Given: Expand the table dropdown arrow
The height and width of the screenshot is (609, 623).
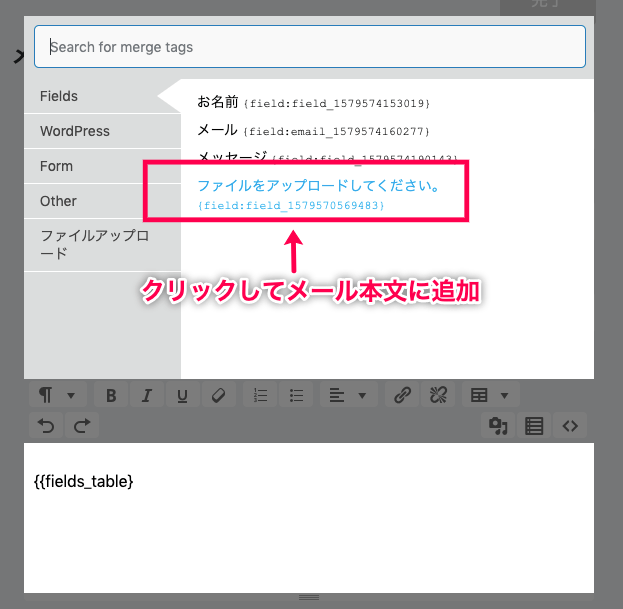Looking at the screenshot, I should coord(504,395).
